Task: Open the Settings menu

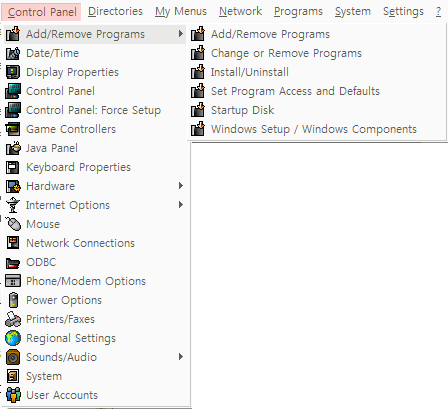Action: pos(403,12)
